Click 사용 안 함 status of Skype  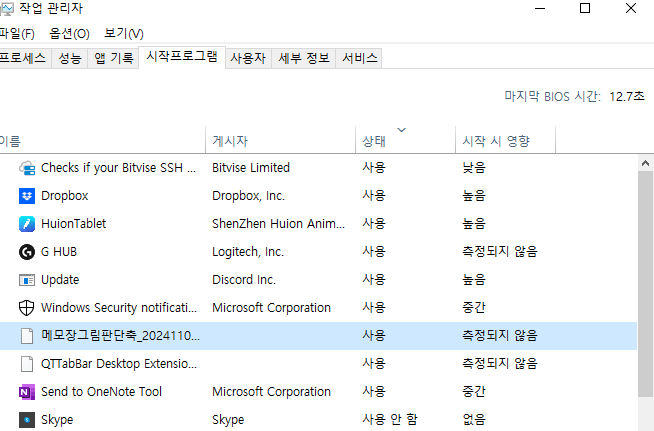(x=390, y=419)
